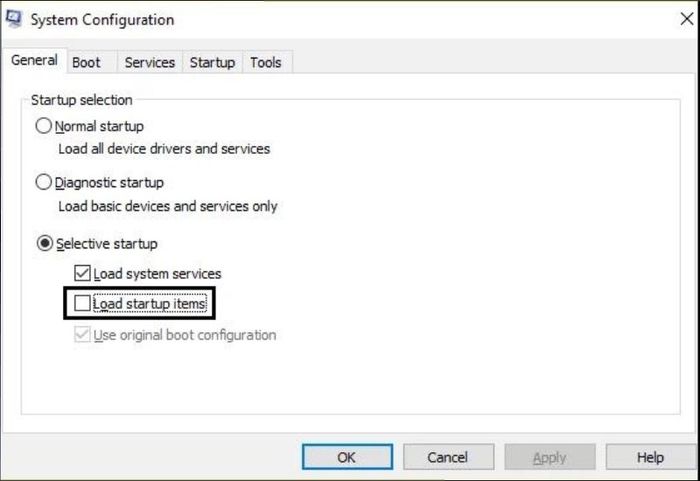Switch to the Boot tab

[86, 63]
